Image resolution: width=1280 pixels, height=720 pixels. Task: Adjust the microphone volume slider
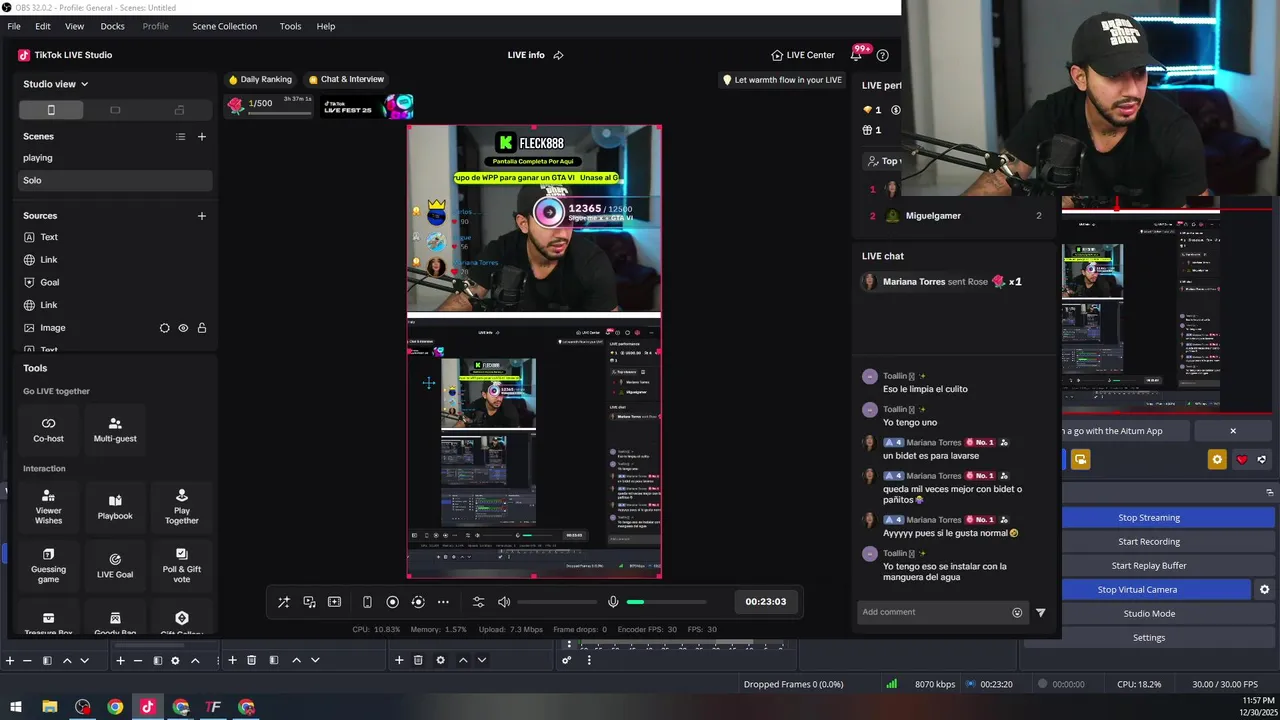666,602
